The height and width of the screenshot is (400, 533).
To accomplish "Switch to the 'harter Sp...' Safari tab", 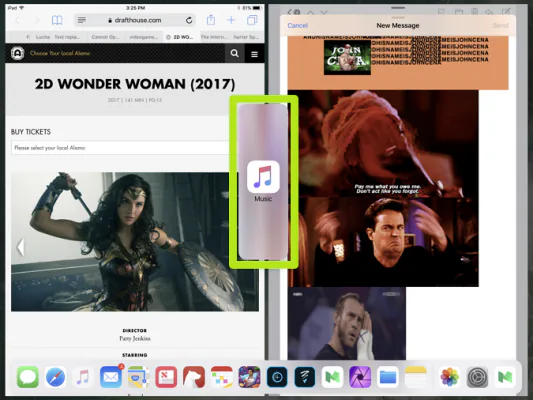I will (x=246, y=37).
